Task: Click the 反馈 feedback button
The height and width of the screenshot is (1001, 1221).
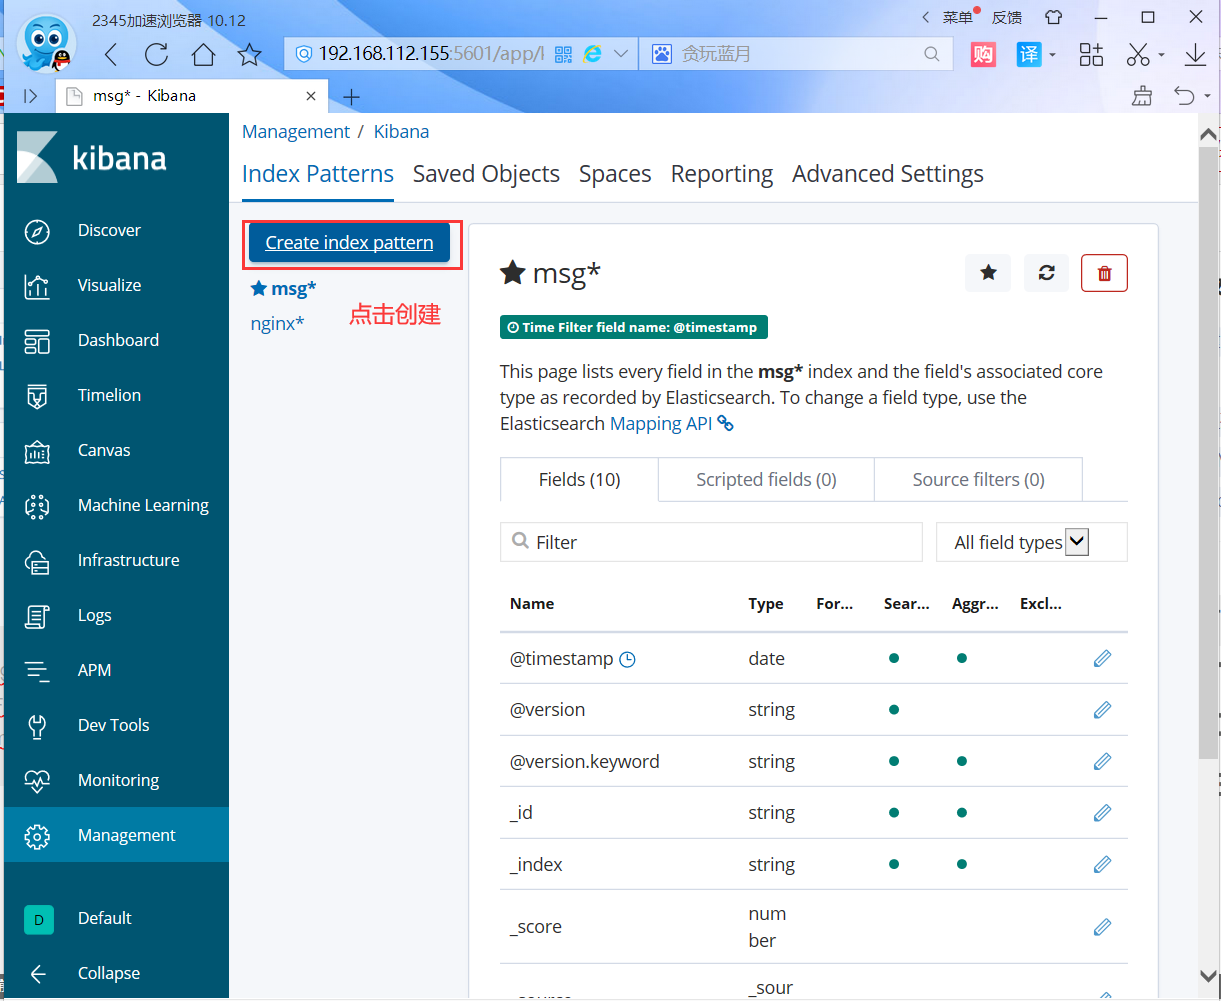Action: pyautogui.click(x=1006, y=17)
